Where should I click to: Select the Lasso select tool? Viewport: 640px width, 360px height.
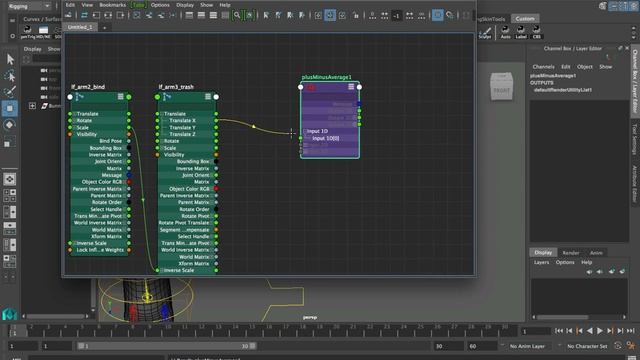(10, 76)
